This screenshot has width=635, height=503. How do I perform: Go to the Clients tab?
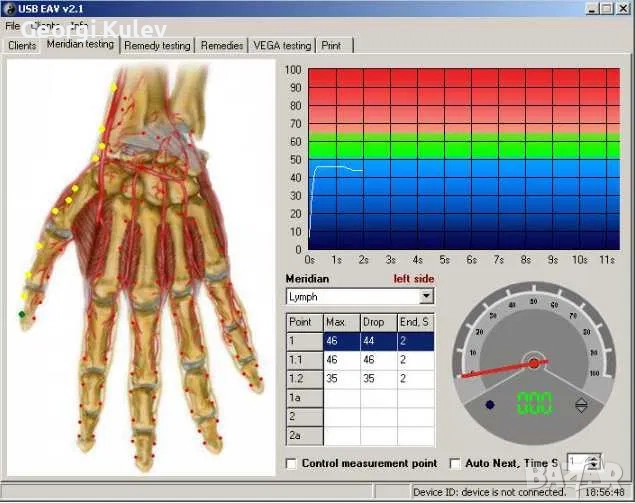[x=22, y=45]
